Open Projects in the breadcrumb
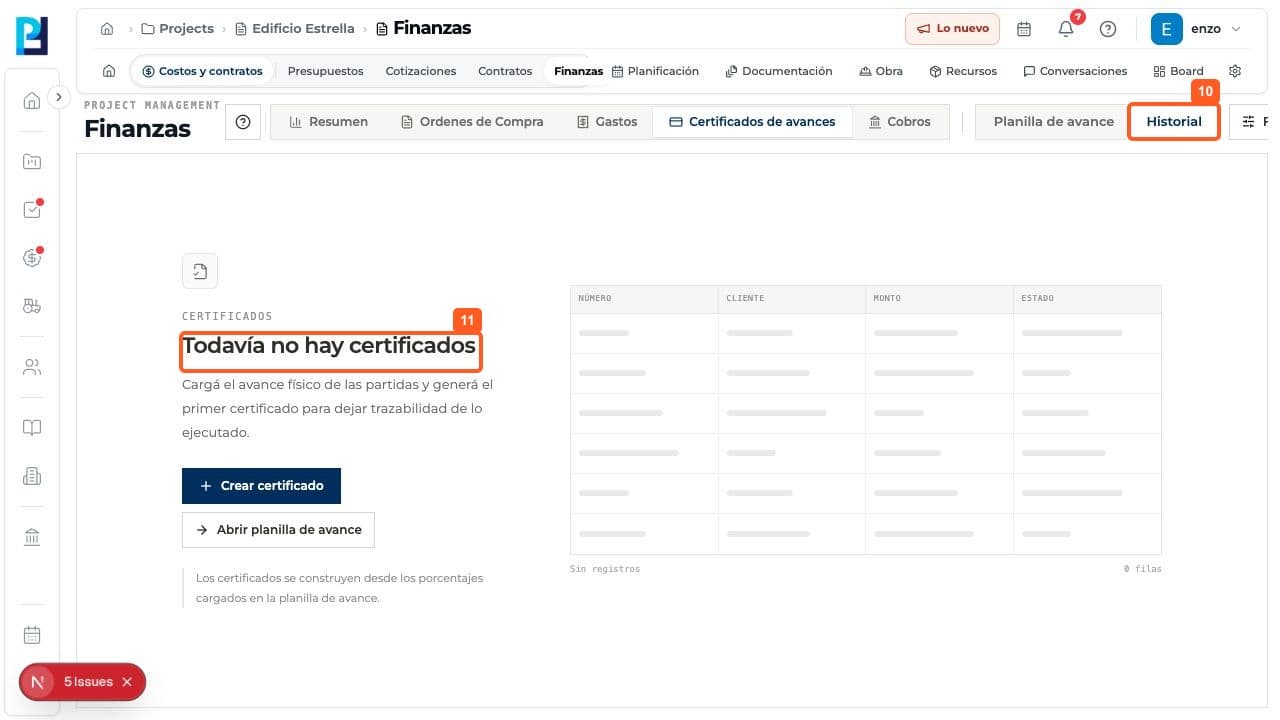Image resolution: width=1280 pixels, height=720 pixels. click(177, 29)
